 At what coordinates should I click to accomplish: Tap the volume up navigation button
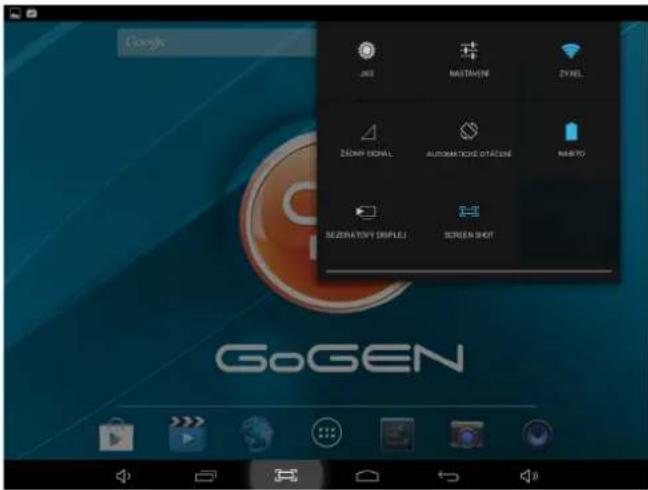[529, 476]
